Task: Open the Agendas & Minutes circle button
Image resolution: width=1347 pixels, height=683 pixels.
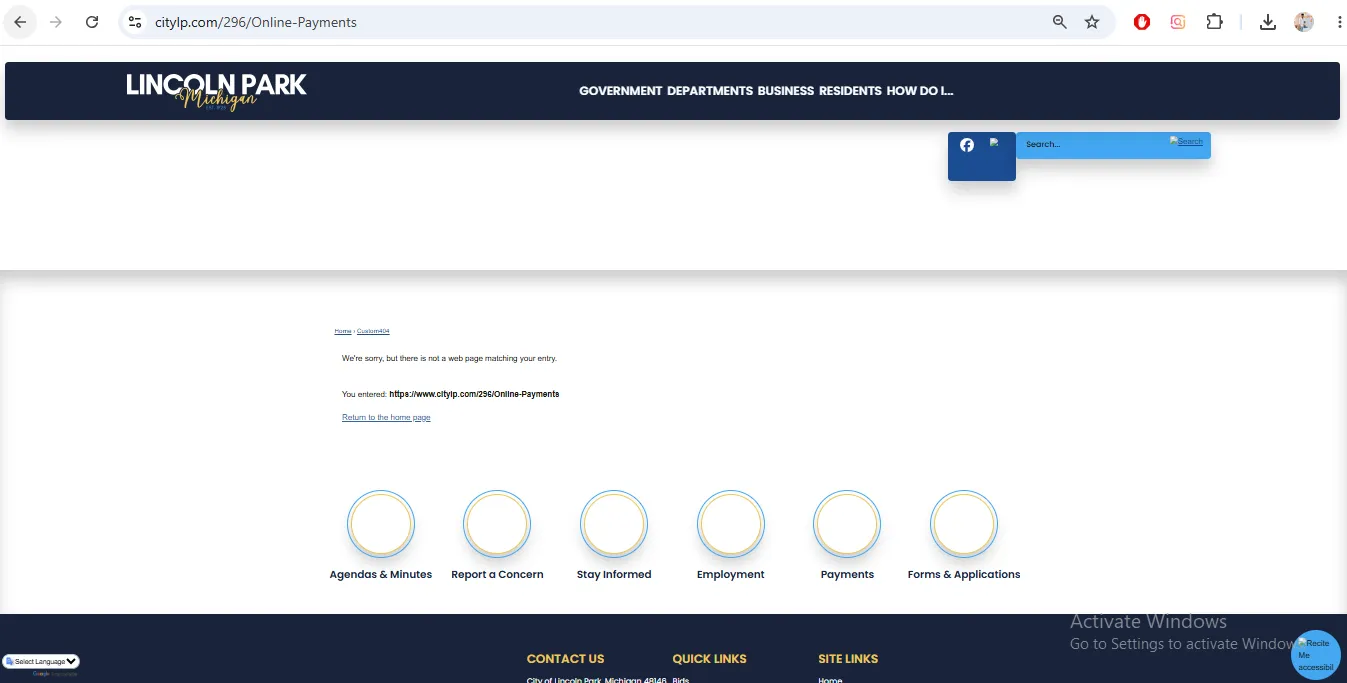Action: pos(381,524)
